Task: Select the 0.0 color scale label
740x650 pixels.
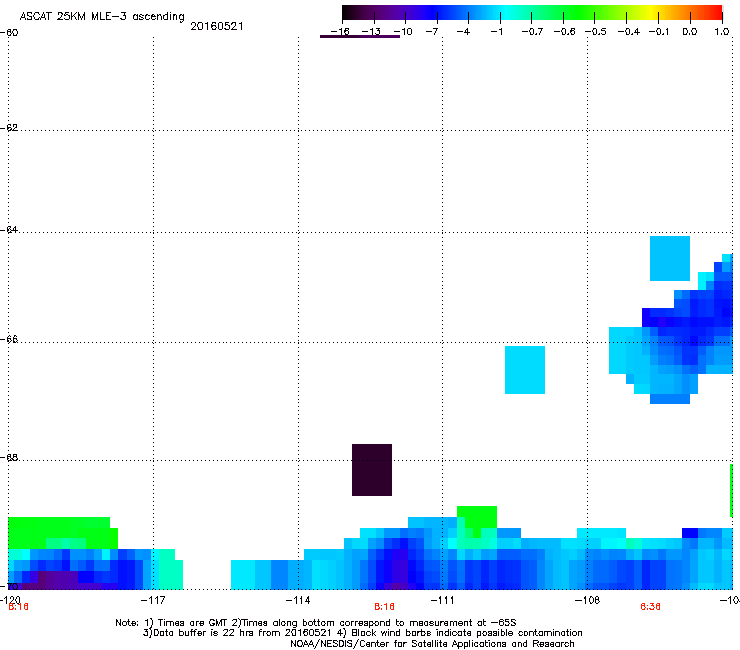Action: (x=690, y=32)
